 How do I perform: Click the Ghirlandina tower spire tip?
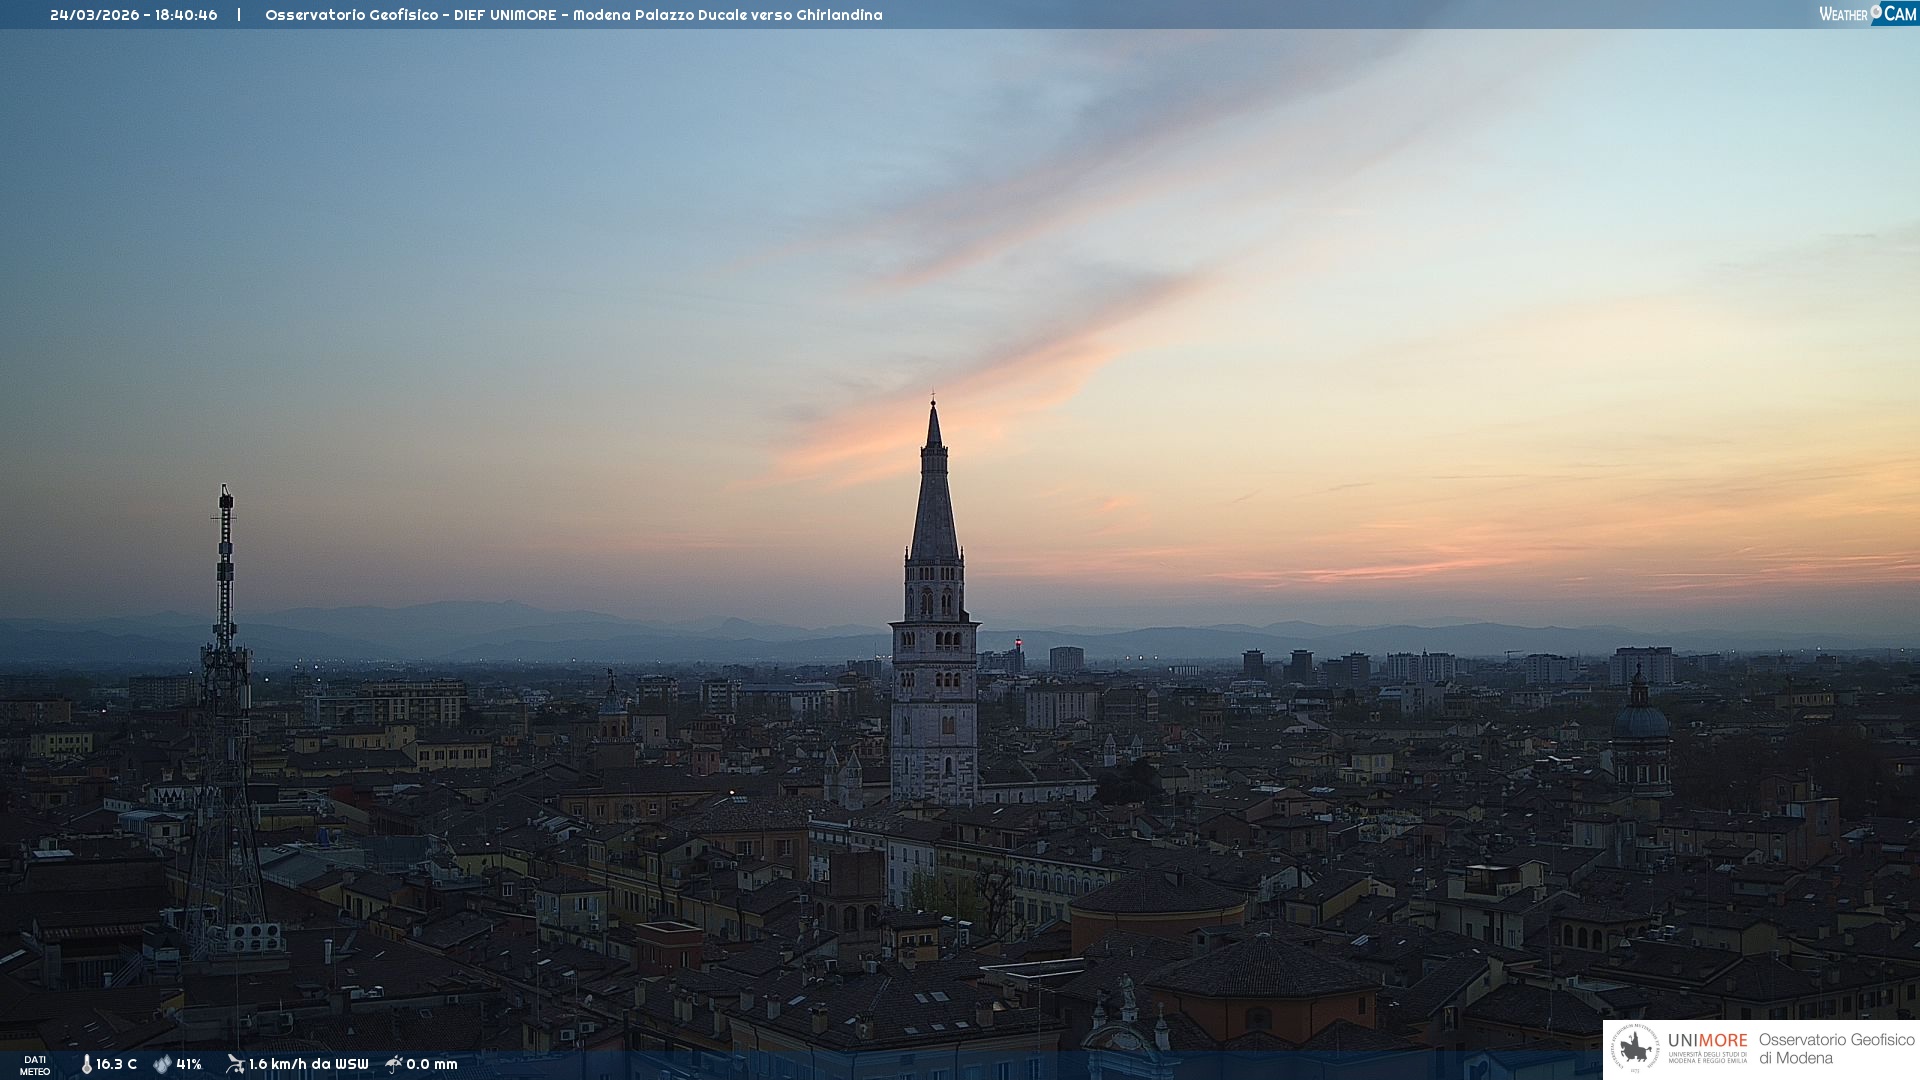pos(933,403)
